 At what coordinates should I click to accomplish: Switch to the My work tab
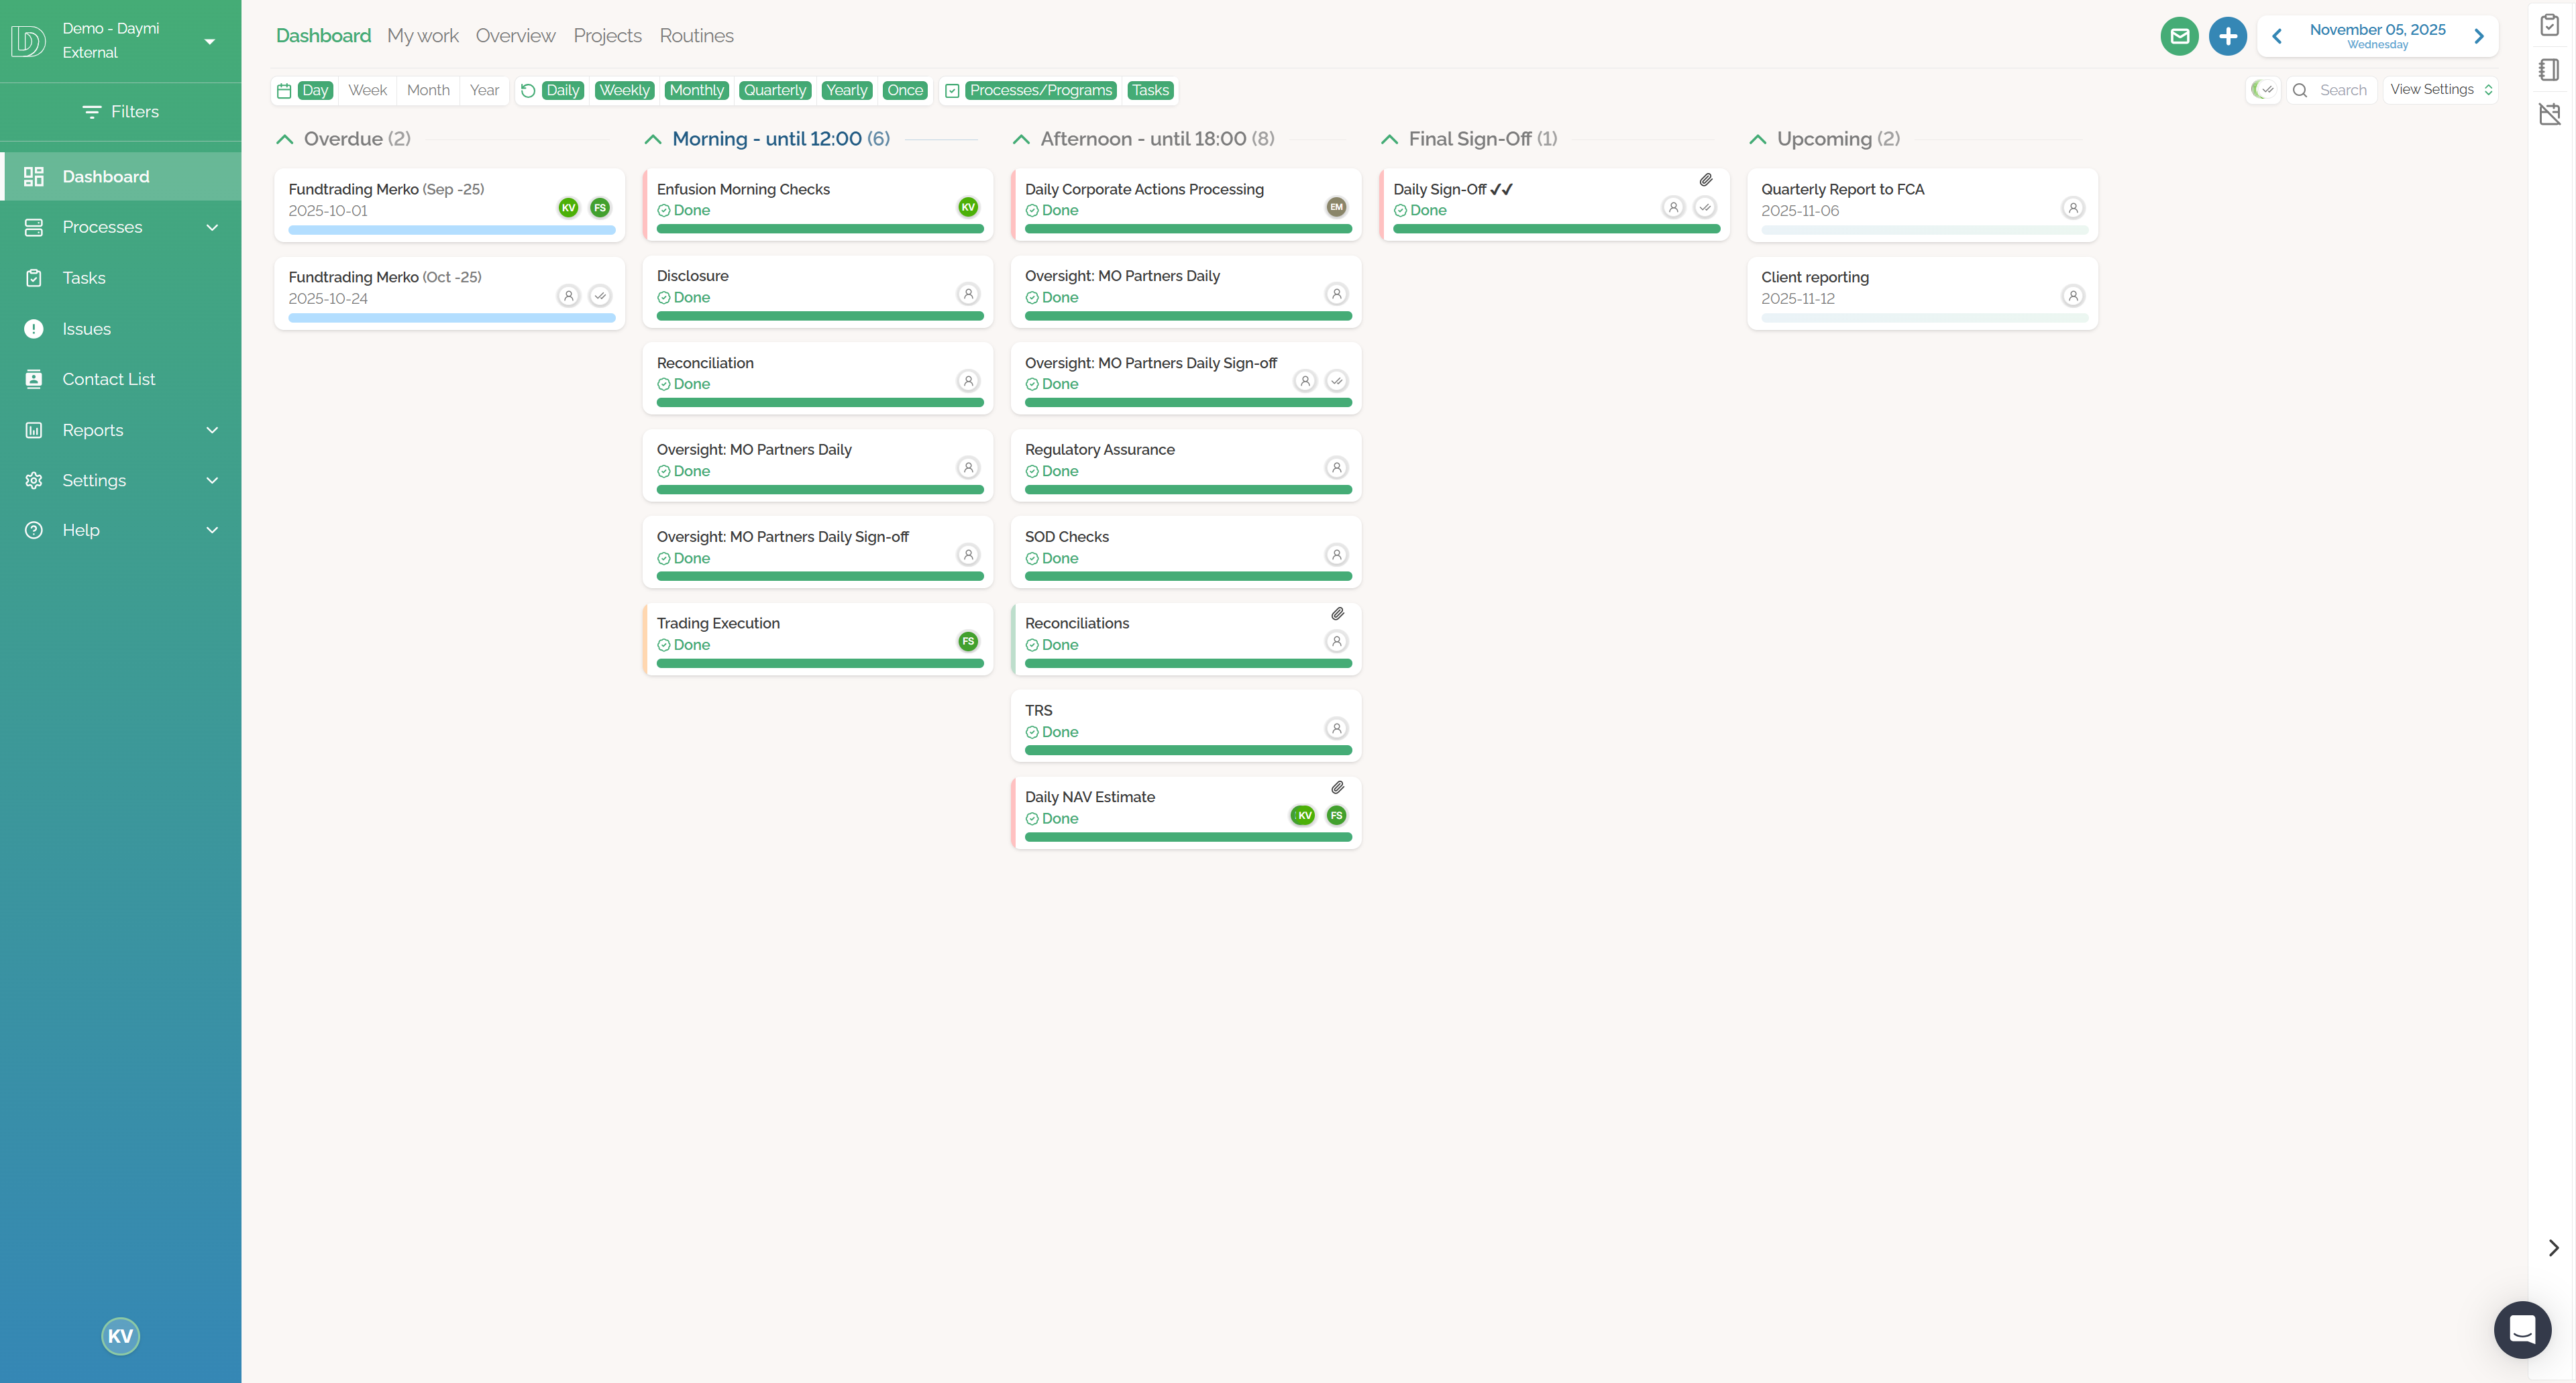coord(422,35)
